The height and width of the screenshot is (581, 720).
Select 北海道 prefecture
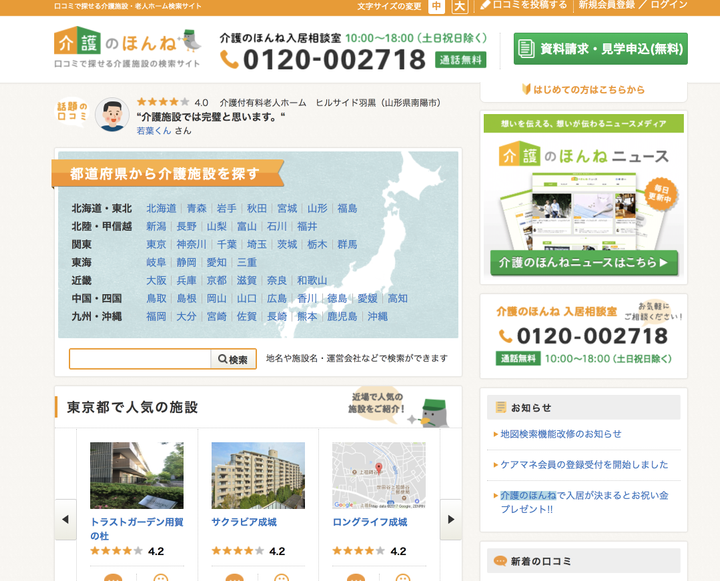click(161, 209)
